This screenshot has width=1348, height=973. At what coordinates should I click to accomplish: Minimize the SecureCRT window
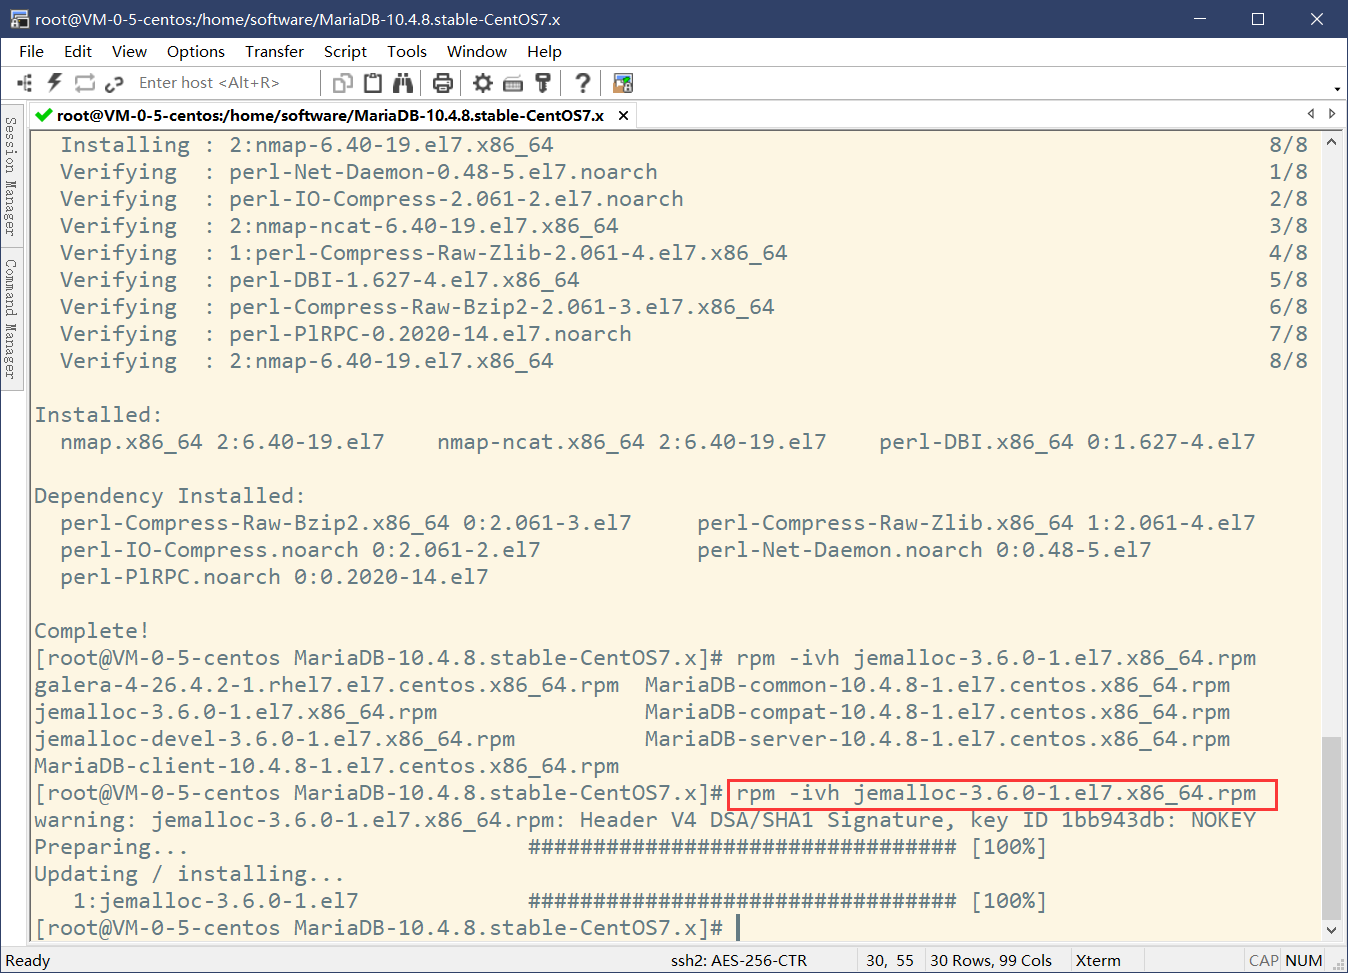pos(1199,19)
